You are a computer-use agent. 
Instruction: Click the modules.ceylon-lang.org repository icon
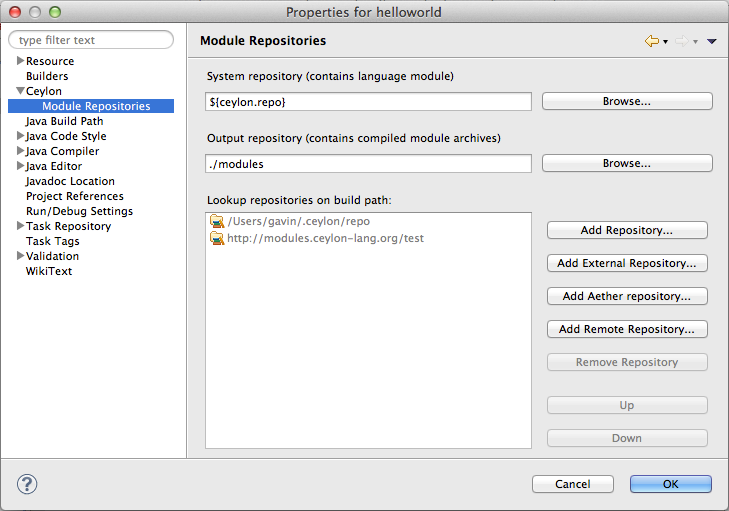coord(217,239)
